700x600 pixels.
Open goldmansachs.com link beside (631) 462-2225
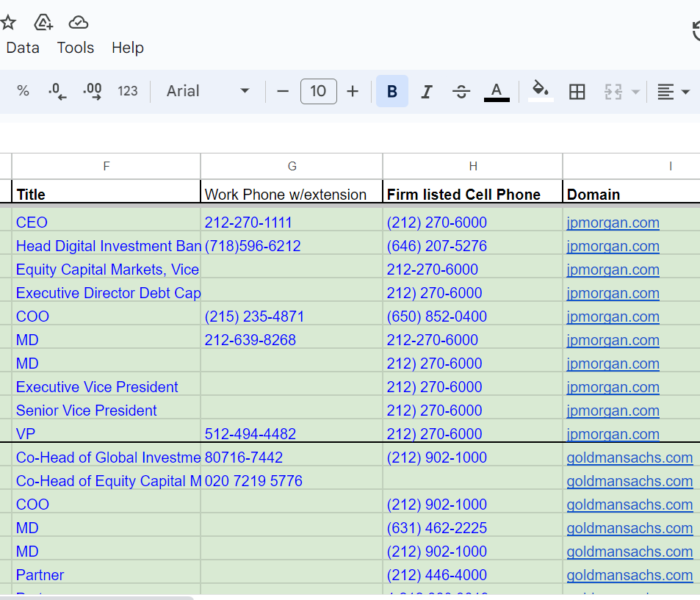(x=629, y=528)
